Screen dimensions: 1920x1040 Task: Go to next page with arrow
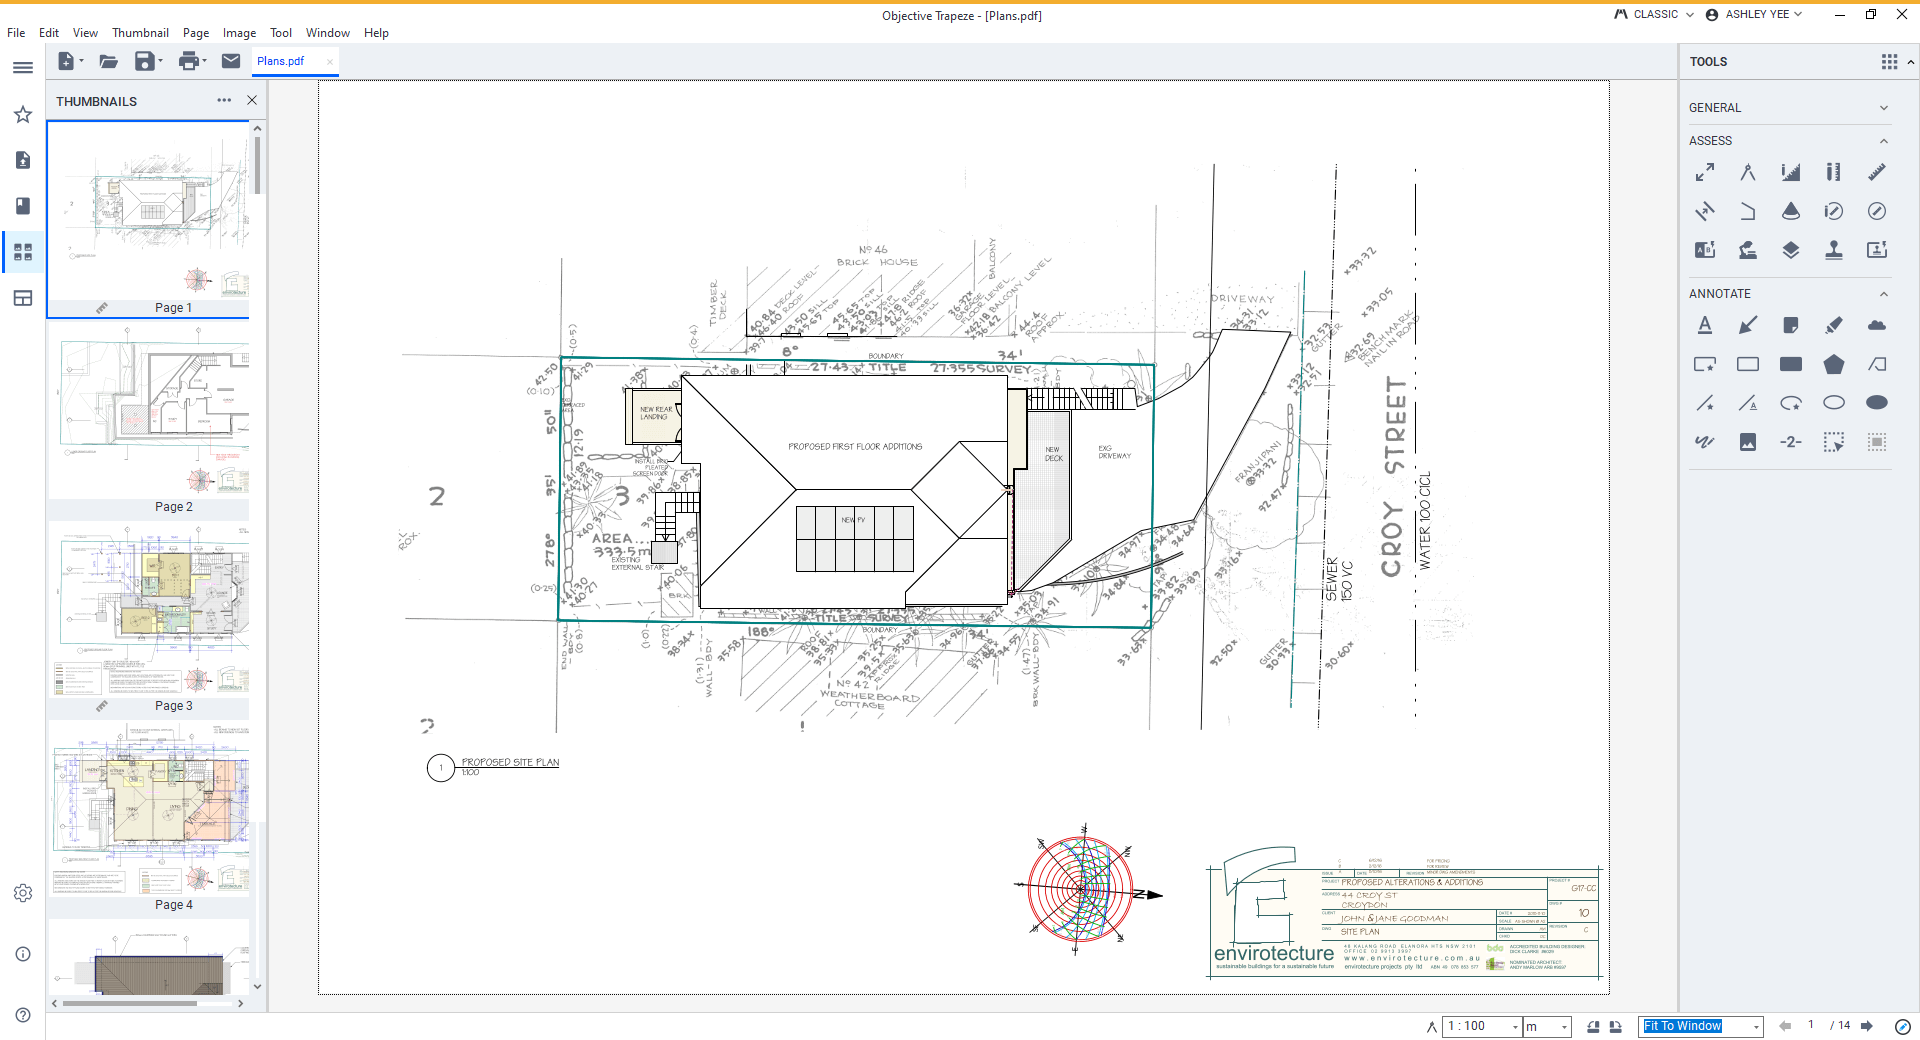[1866, 1026]
